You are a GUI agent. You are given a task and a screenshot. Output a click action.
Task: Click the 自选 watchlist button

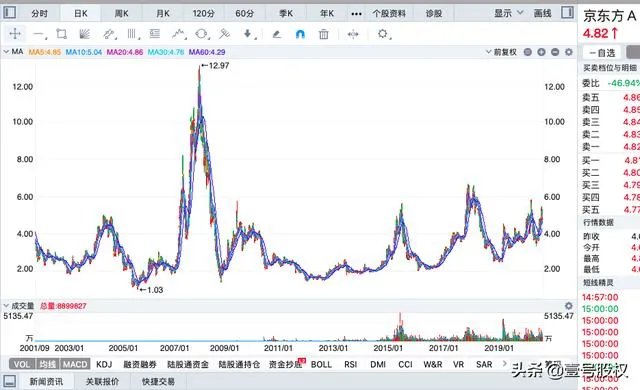(602, 53)
